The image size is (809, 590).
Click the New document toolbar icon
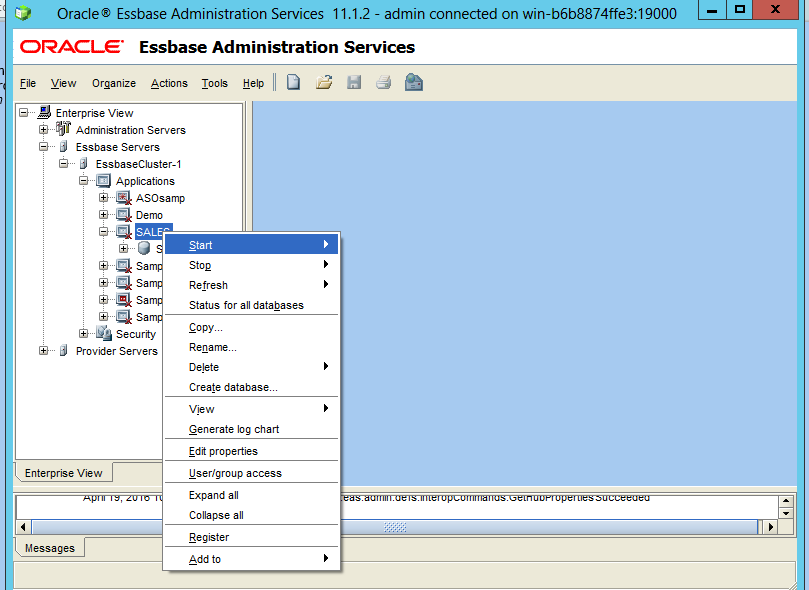[293, 83]
